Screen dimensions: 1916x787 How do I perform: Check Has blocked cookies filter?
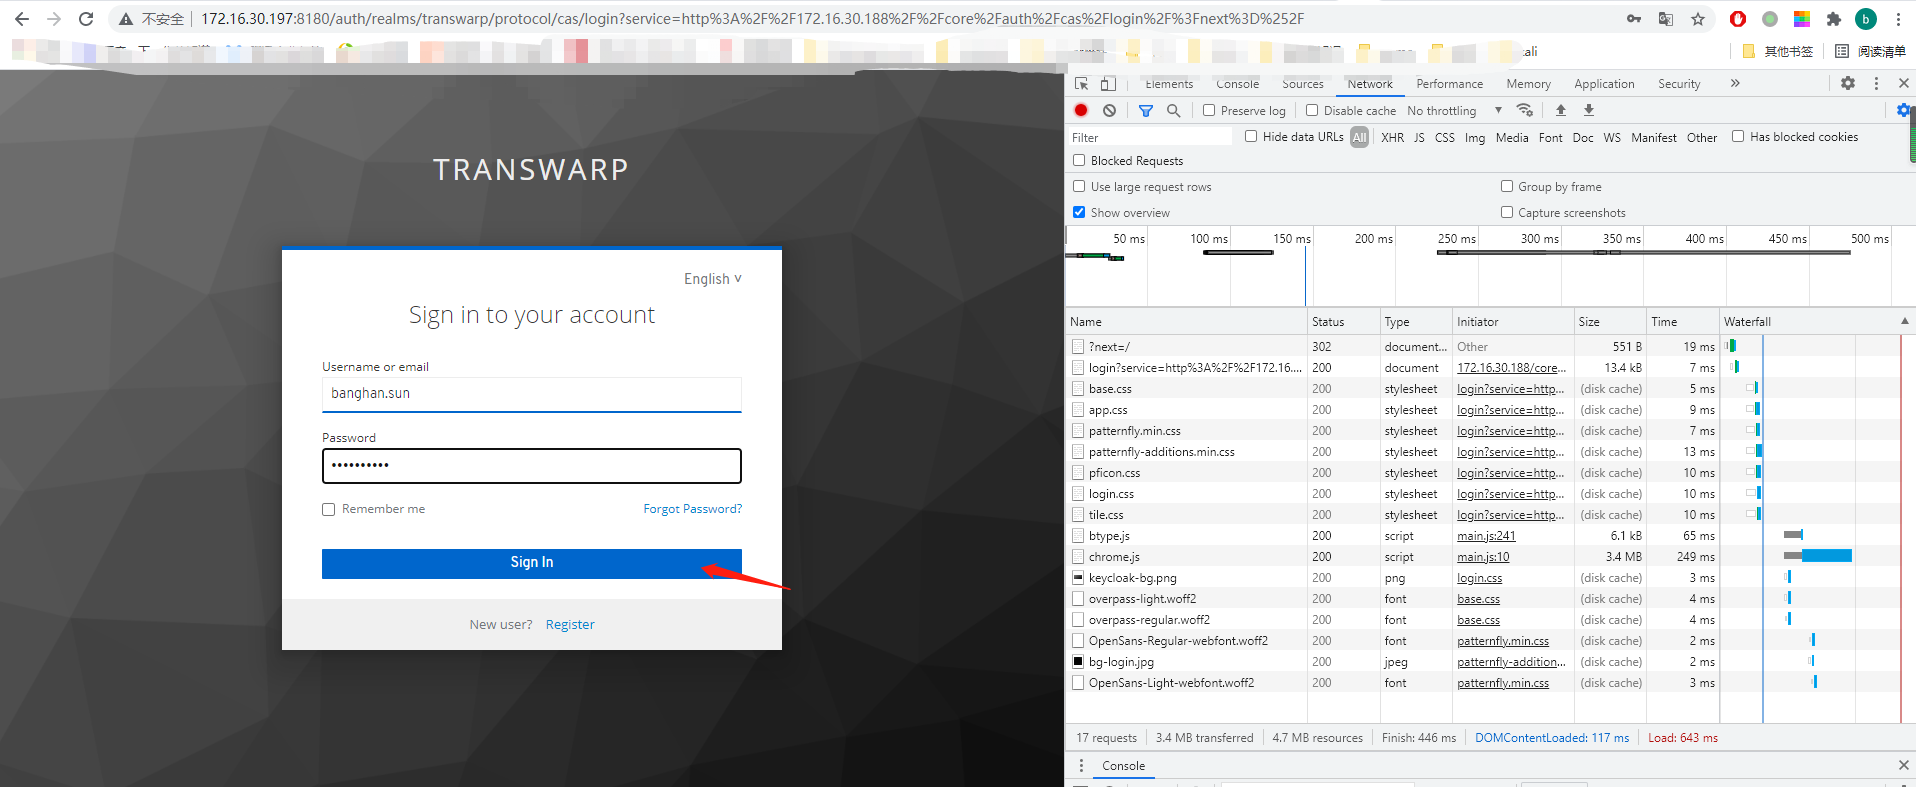pos(1738,136)
